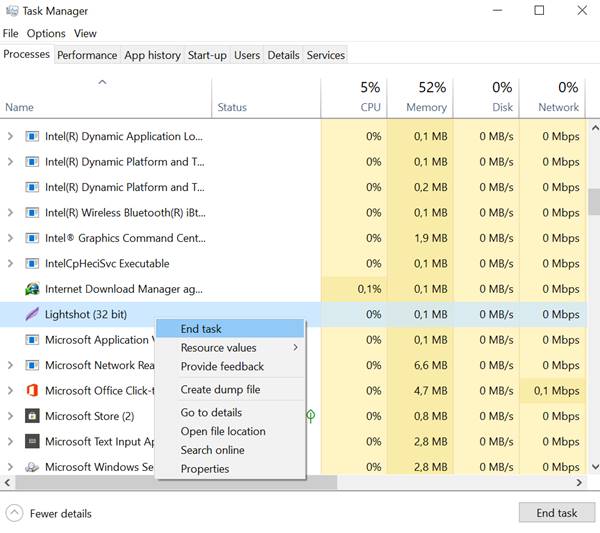This screenshot has width=600, height=533.
Task: Click the Task Manager title bar icon
Action: click(11, 11)
